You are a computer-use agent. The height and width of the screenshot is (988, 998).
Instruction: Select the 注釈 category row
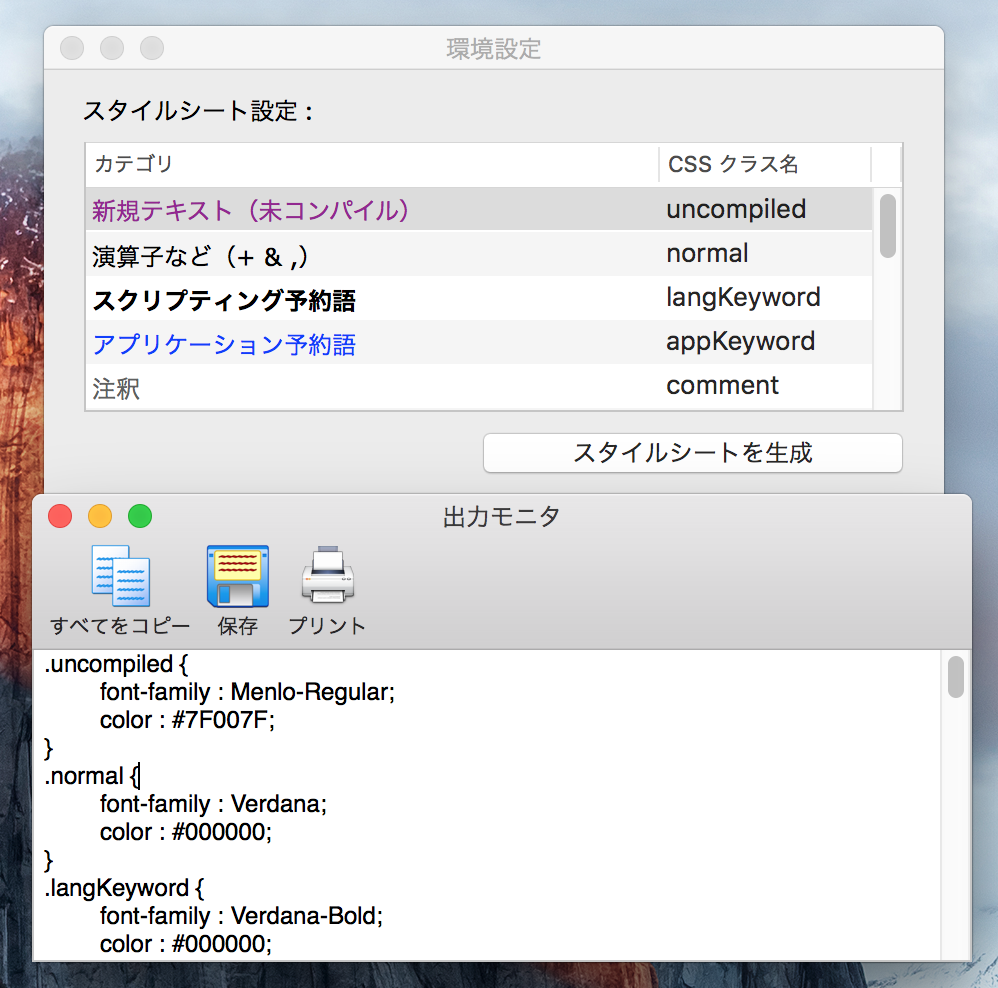pyautogui.click(x=479, y=386)
